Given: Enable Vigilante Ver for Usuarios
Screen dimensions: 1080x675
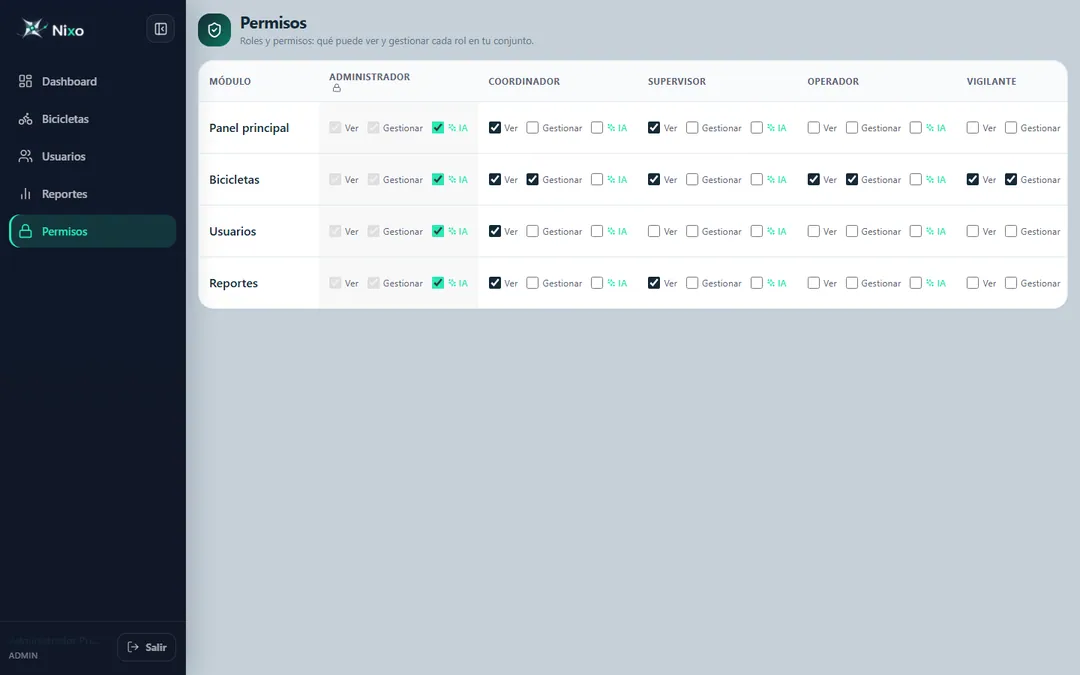Looking at the screenshot, I should (973, 231).
